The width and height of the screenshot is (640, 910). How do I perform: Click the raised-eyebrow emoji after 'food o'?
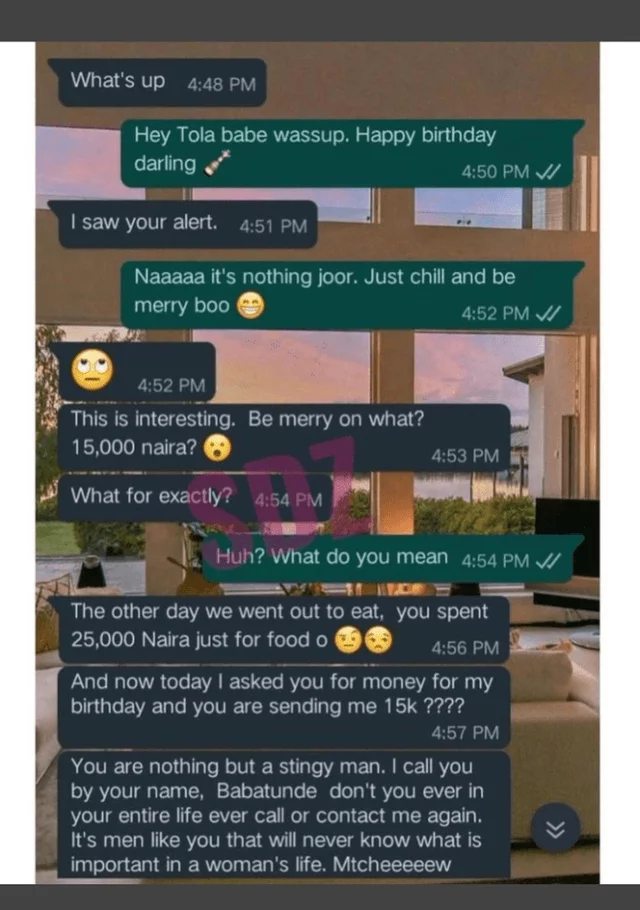click(349, 640)
